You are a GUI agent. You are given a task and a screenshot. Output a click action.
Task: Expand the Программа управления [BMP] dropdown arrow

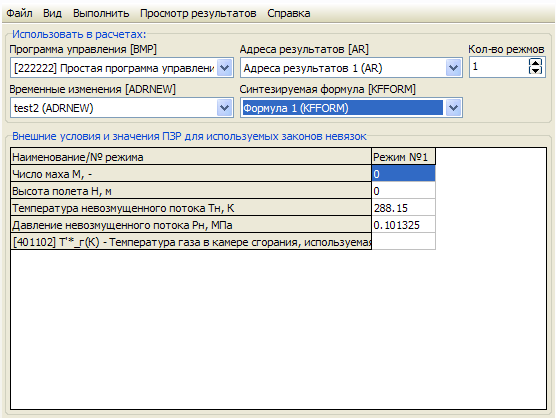pos(225,68)
